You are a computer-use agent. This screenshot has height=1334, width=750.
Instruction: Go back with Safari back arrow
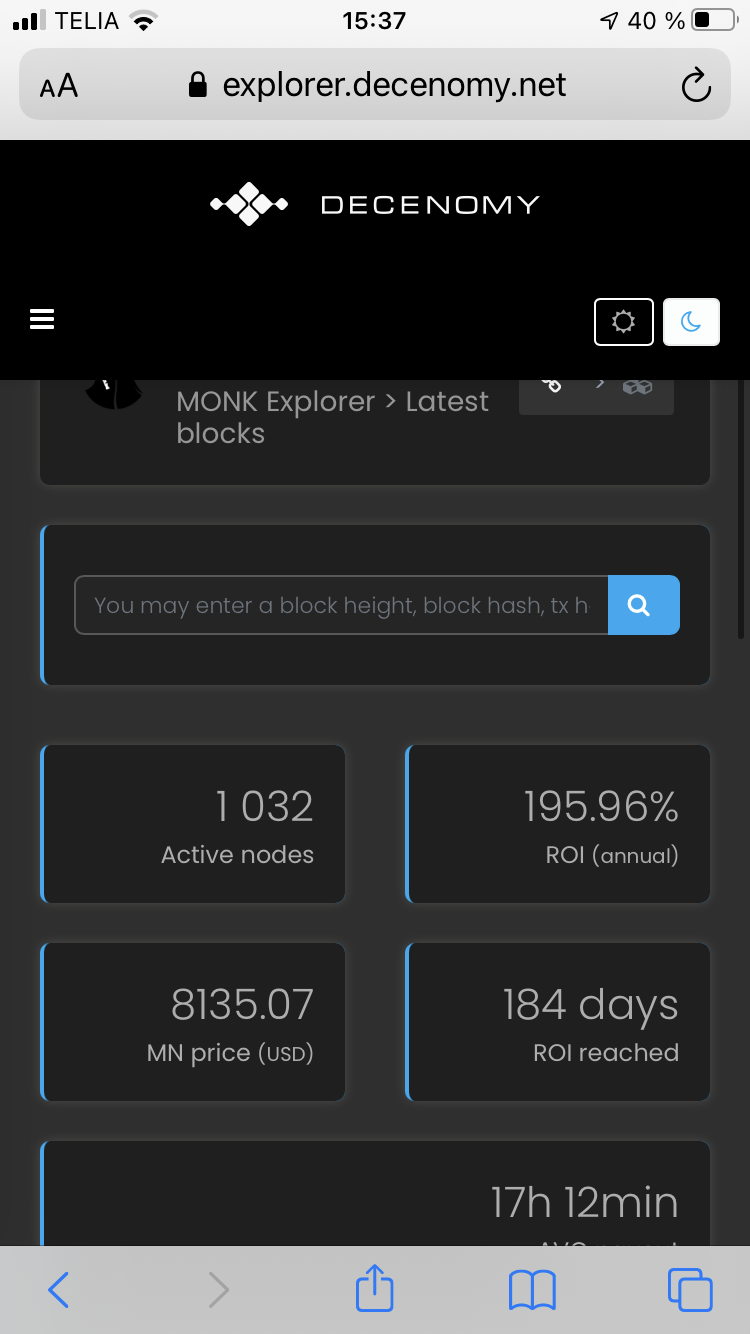point(59,1290)
